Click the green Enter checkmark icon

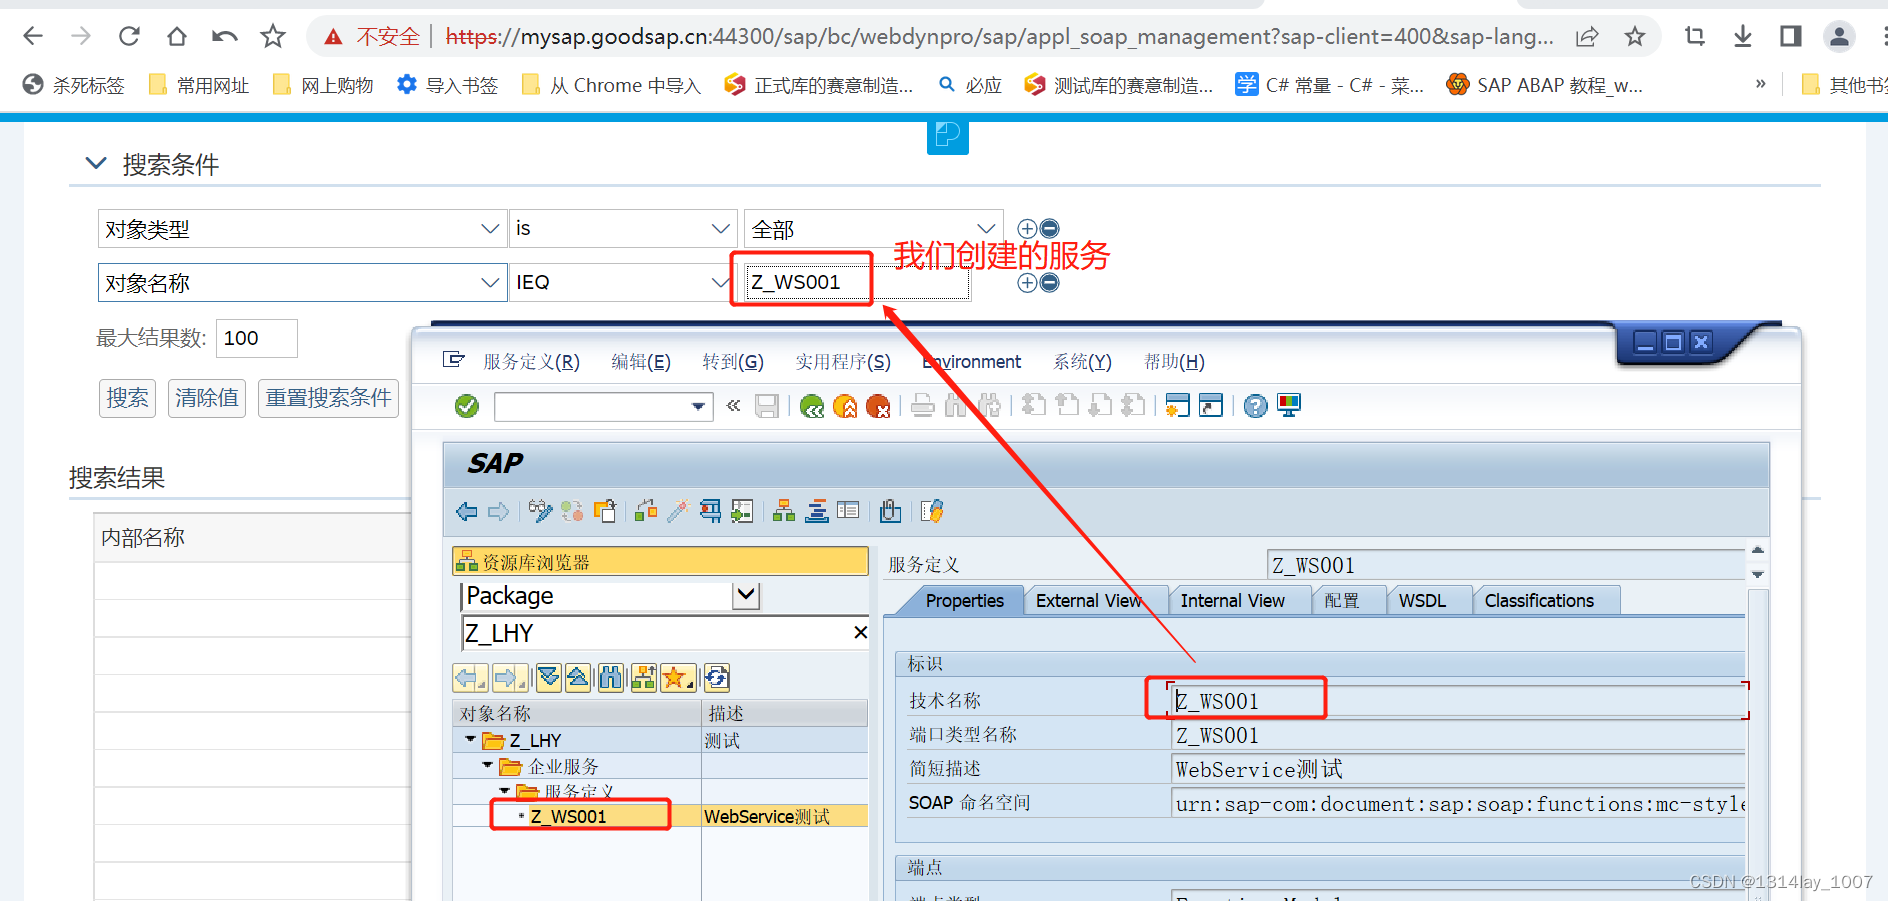point(467,406)
